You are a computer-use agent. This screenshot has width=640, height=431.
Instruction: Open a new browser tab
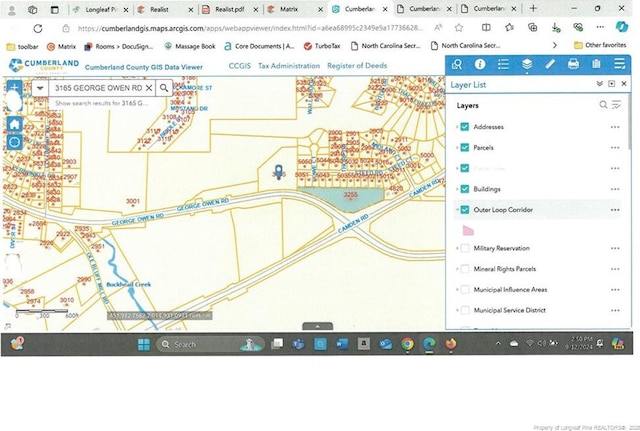click(x=533, y=9)
